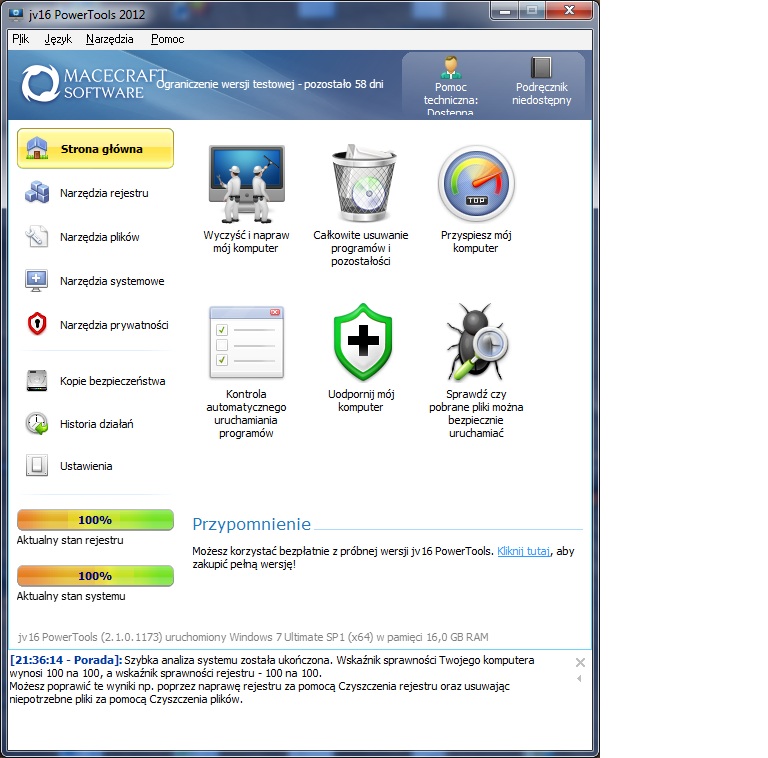
Task: Click the Sprawdź czy pobrane pliki label
Action: pos(476,413)
